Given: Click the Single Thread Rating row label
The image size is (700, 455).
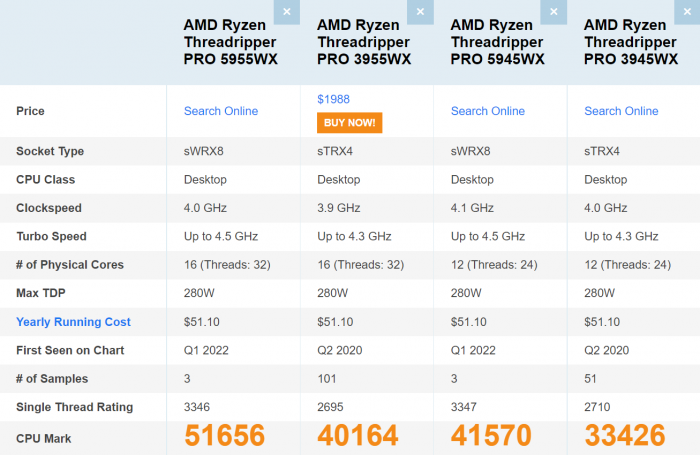Looking at the screenshot, I should pyautogui.click(x=74, y=407).
